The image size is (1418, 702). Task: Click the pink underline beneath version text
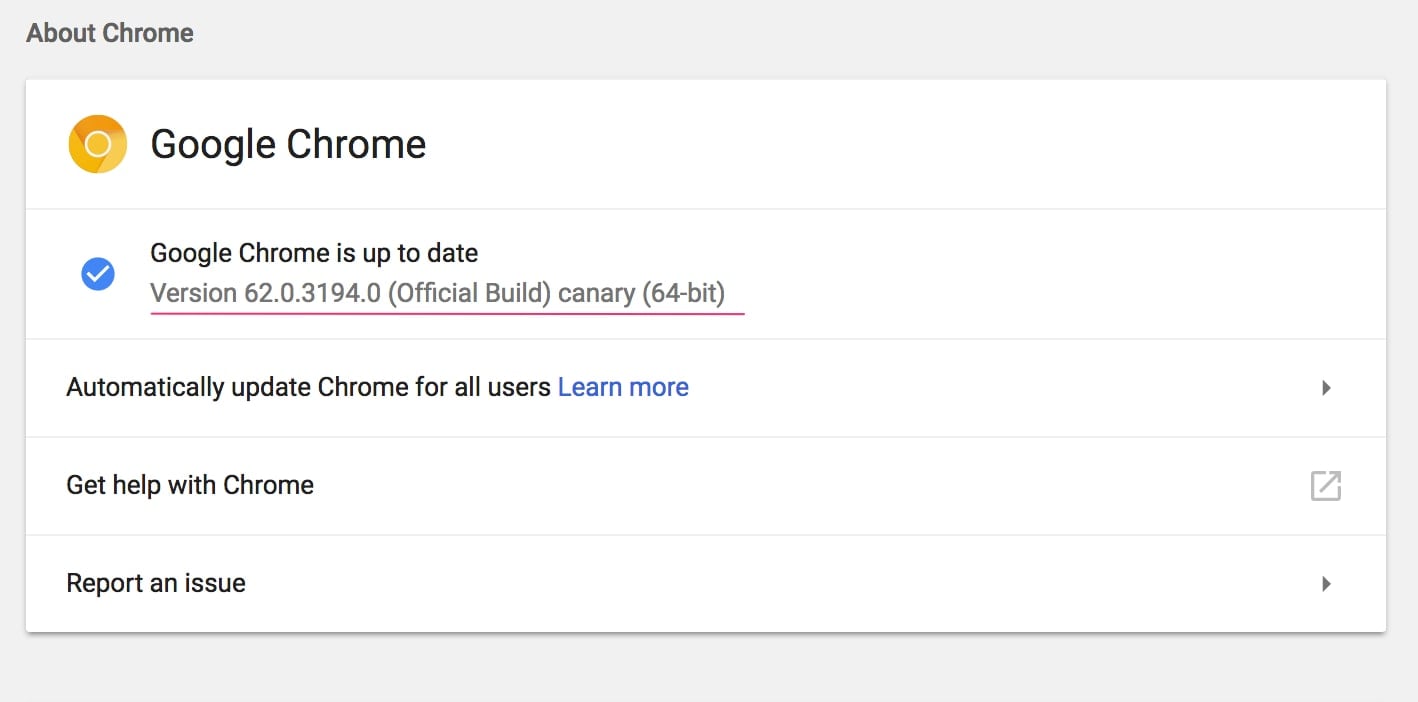[447, 313]
